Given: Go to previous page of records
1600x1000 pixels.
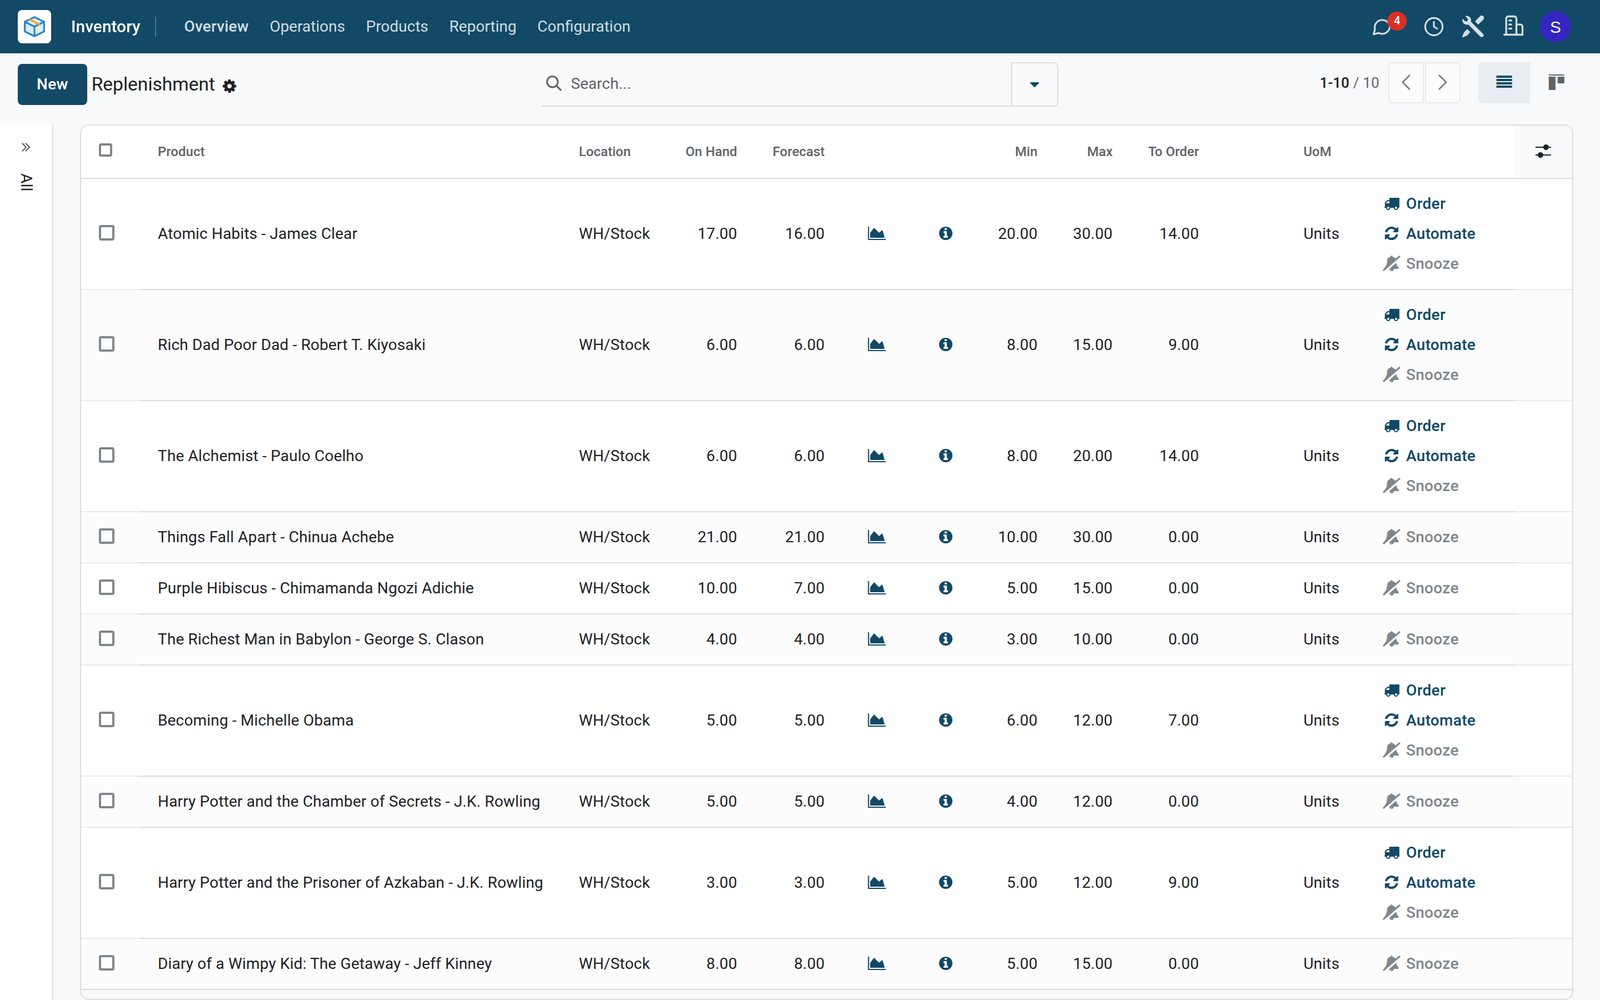Looking at the screenshot, I should tap(1406, 83).
